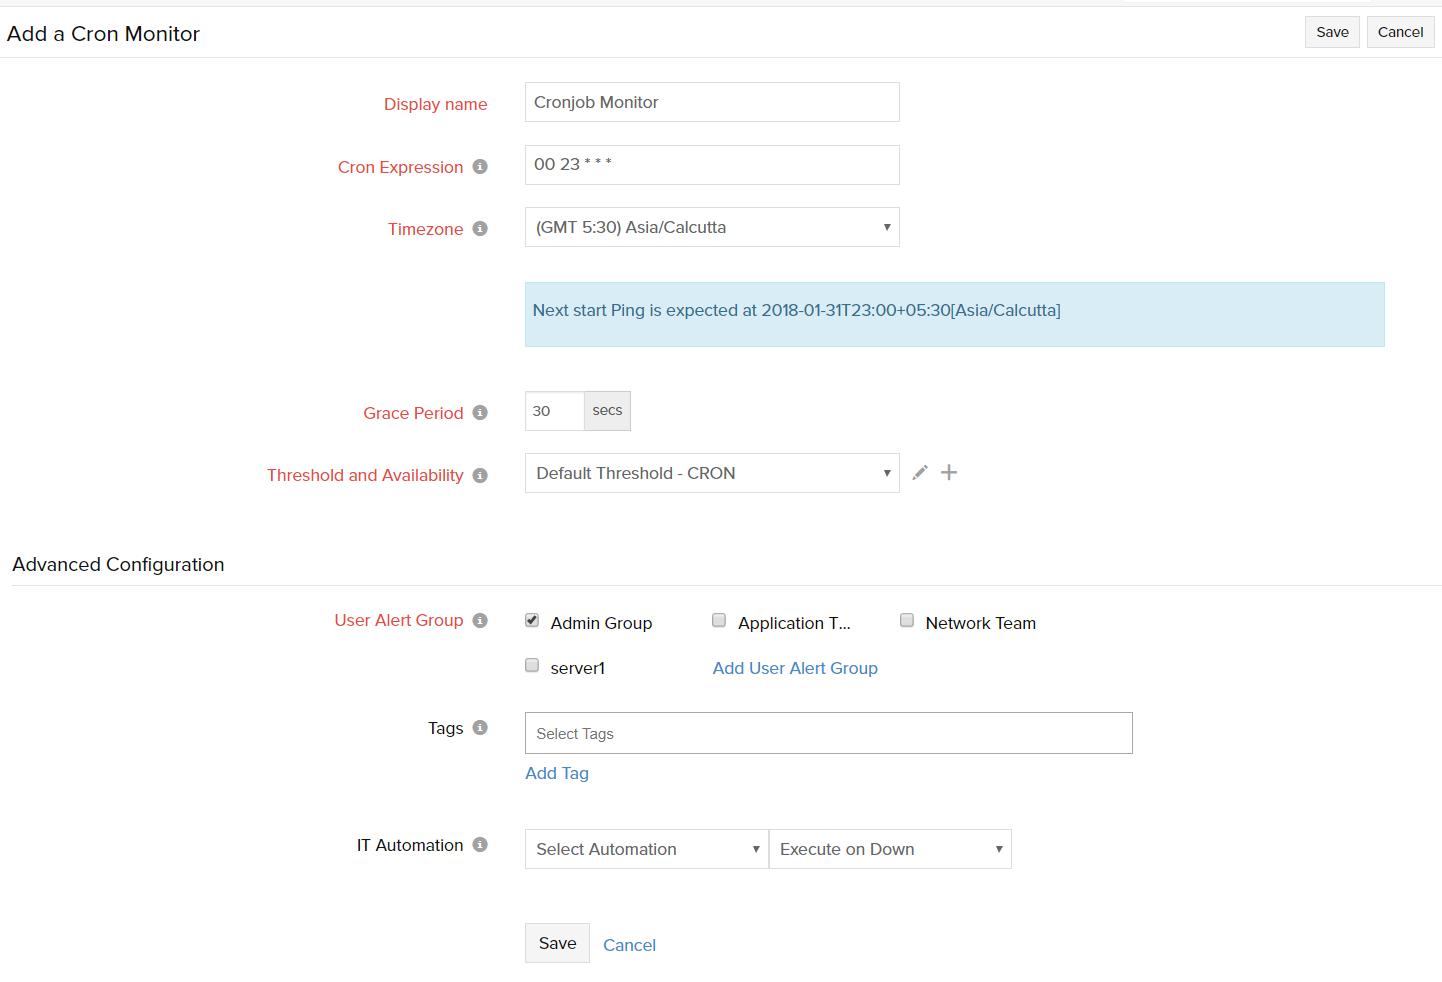The height and width of the screenshot is (982, 1442).
Task: Click info icon beside Threshold and Availability
Action: pyautogui.click(x=480, y=475)
